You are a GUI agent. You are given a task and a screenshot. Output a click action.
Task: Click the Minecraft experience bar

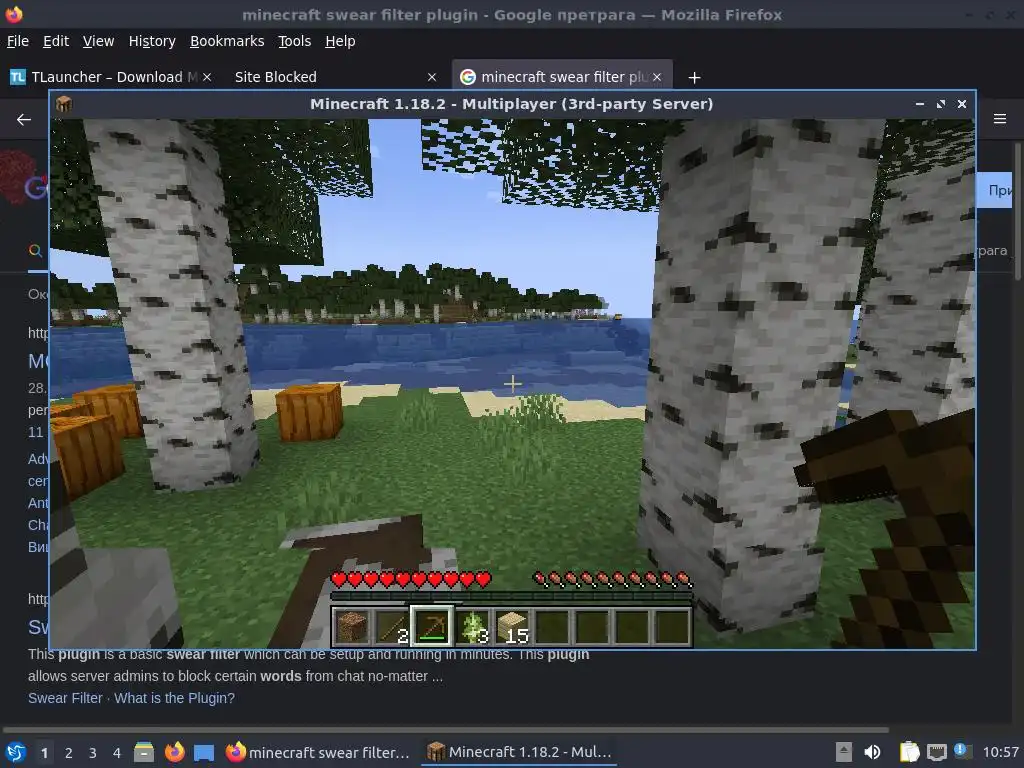pos(511,596)
